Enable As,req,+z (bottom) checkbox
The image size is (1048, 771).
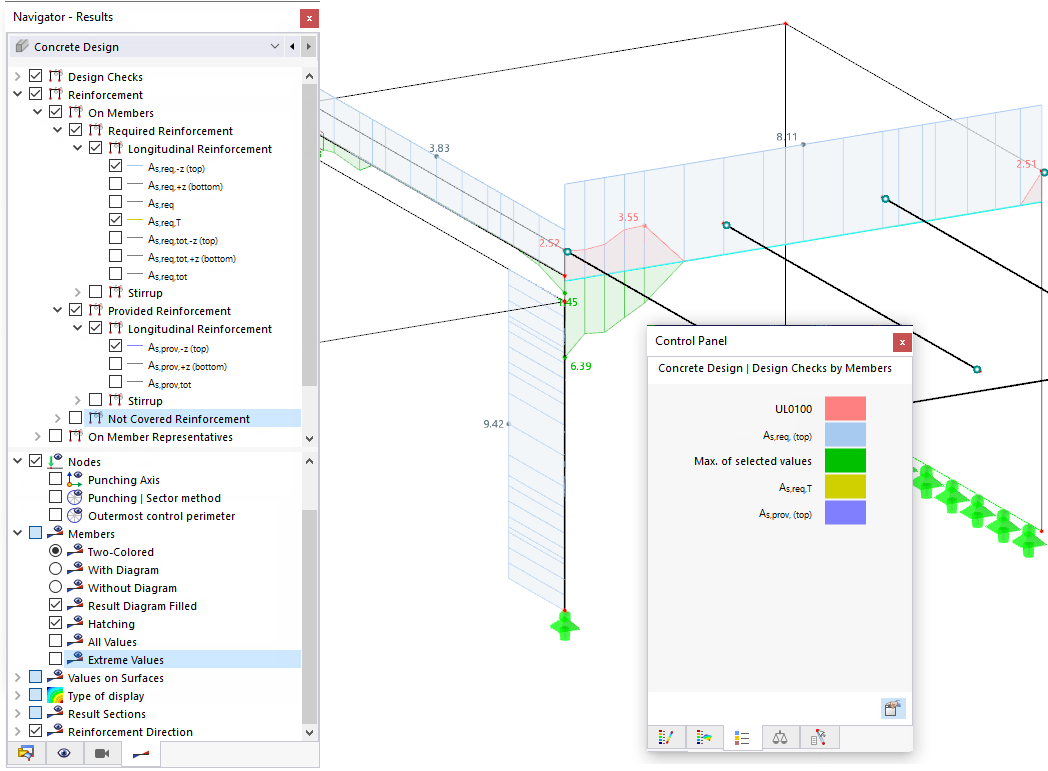(x=116, y=184)
